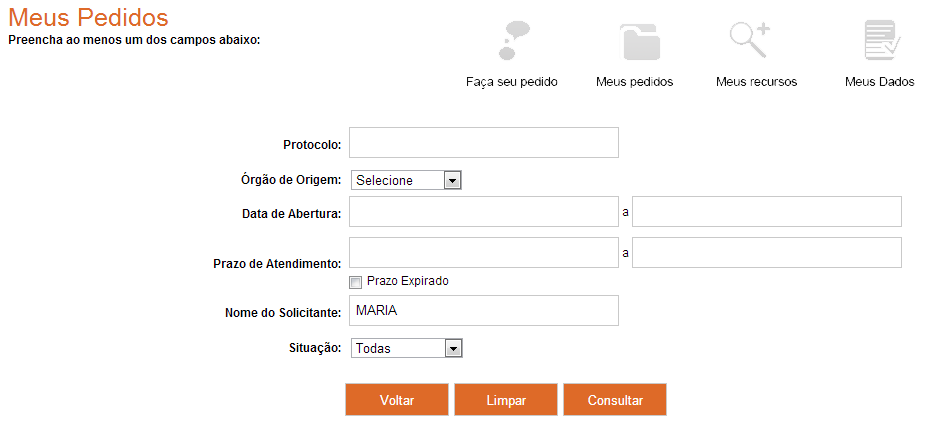Select the 'Meus recursos' menu label
Image resolution: width=926 pixels, height=432 pixels.
[756, 82]
